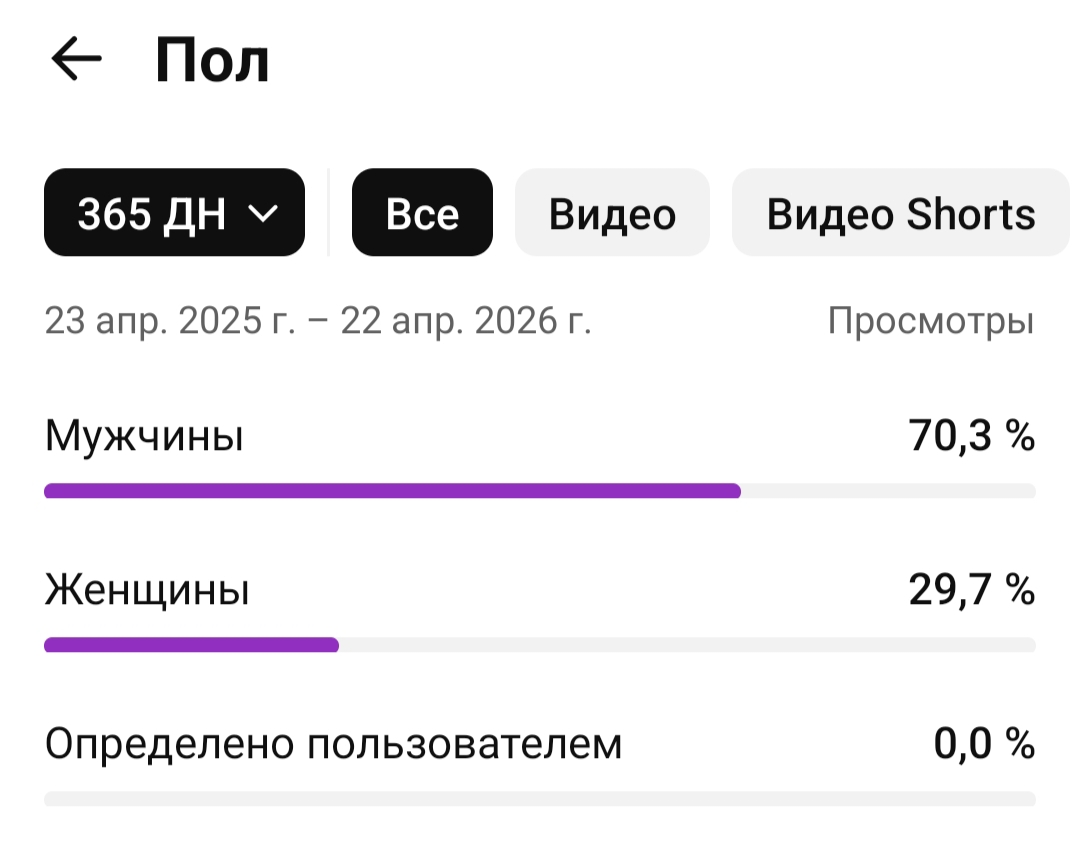This screenshot has height=860, width=1080.
Task: Select the Все filter chip
Action: 422,213
